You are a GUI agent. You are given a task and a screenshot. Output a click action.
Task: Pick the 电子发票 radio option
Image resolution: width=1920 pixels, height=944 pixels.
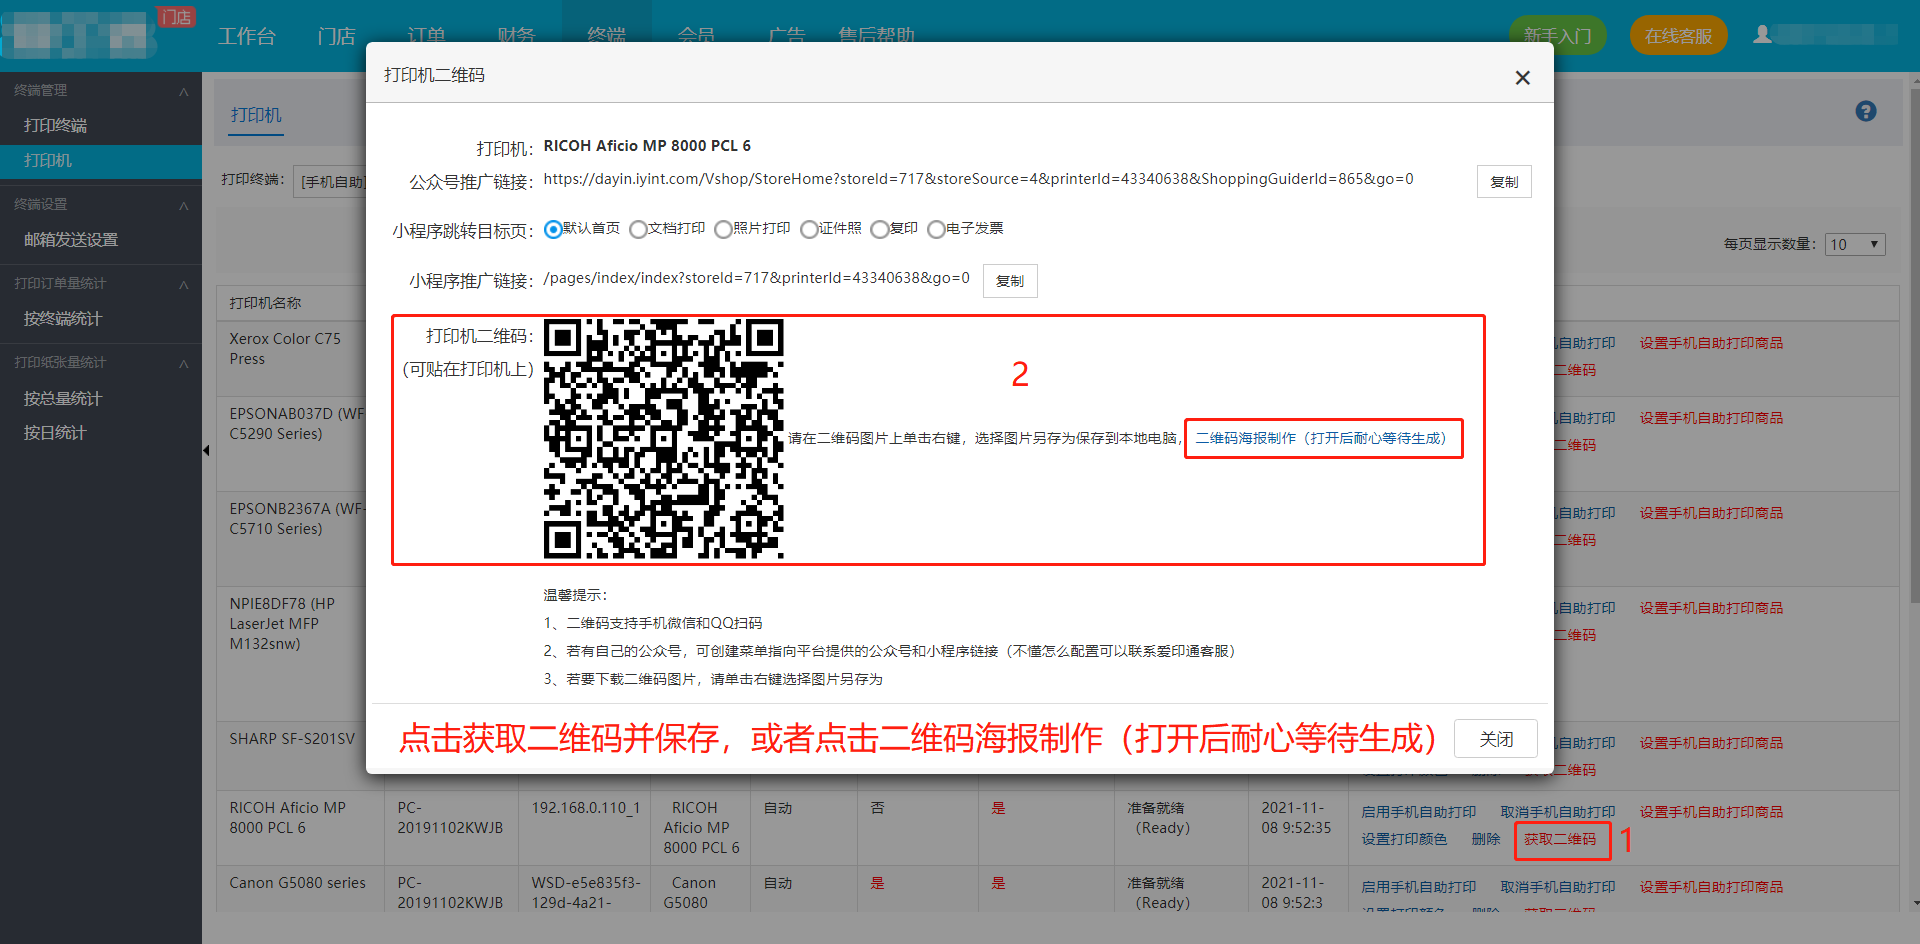pyautogui.click(x=936, y=229)
